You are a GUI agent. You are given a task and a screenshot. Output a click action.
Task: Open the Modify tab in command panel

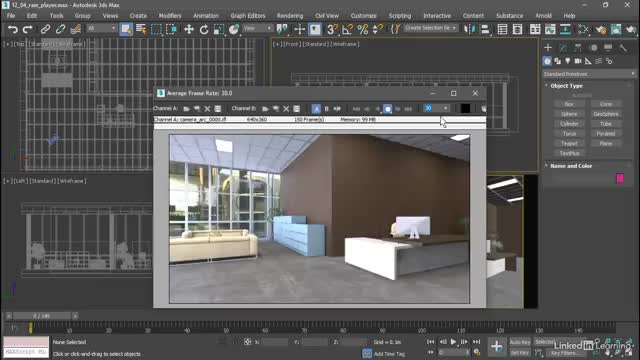[x=563, y=48]
